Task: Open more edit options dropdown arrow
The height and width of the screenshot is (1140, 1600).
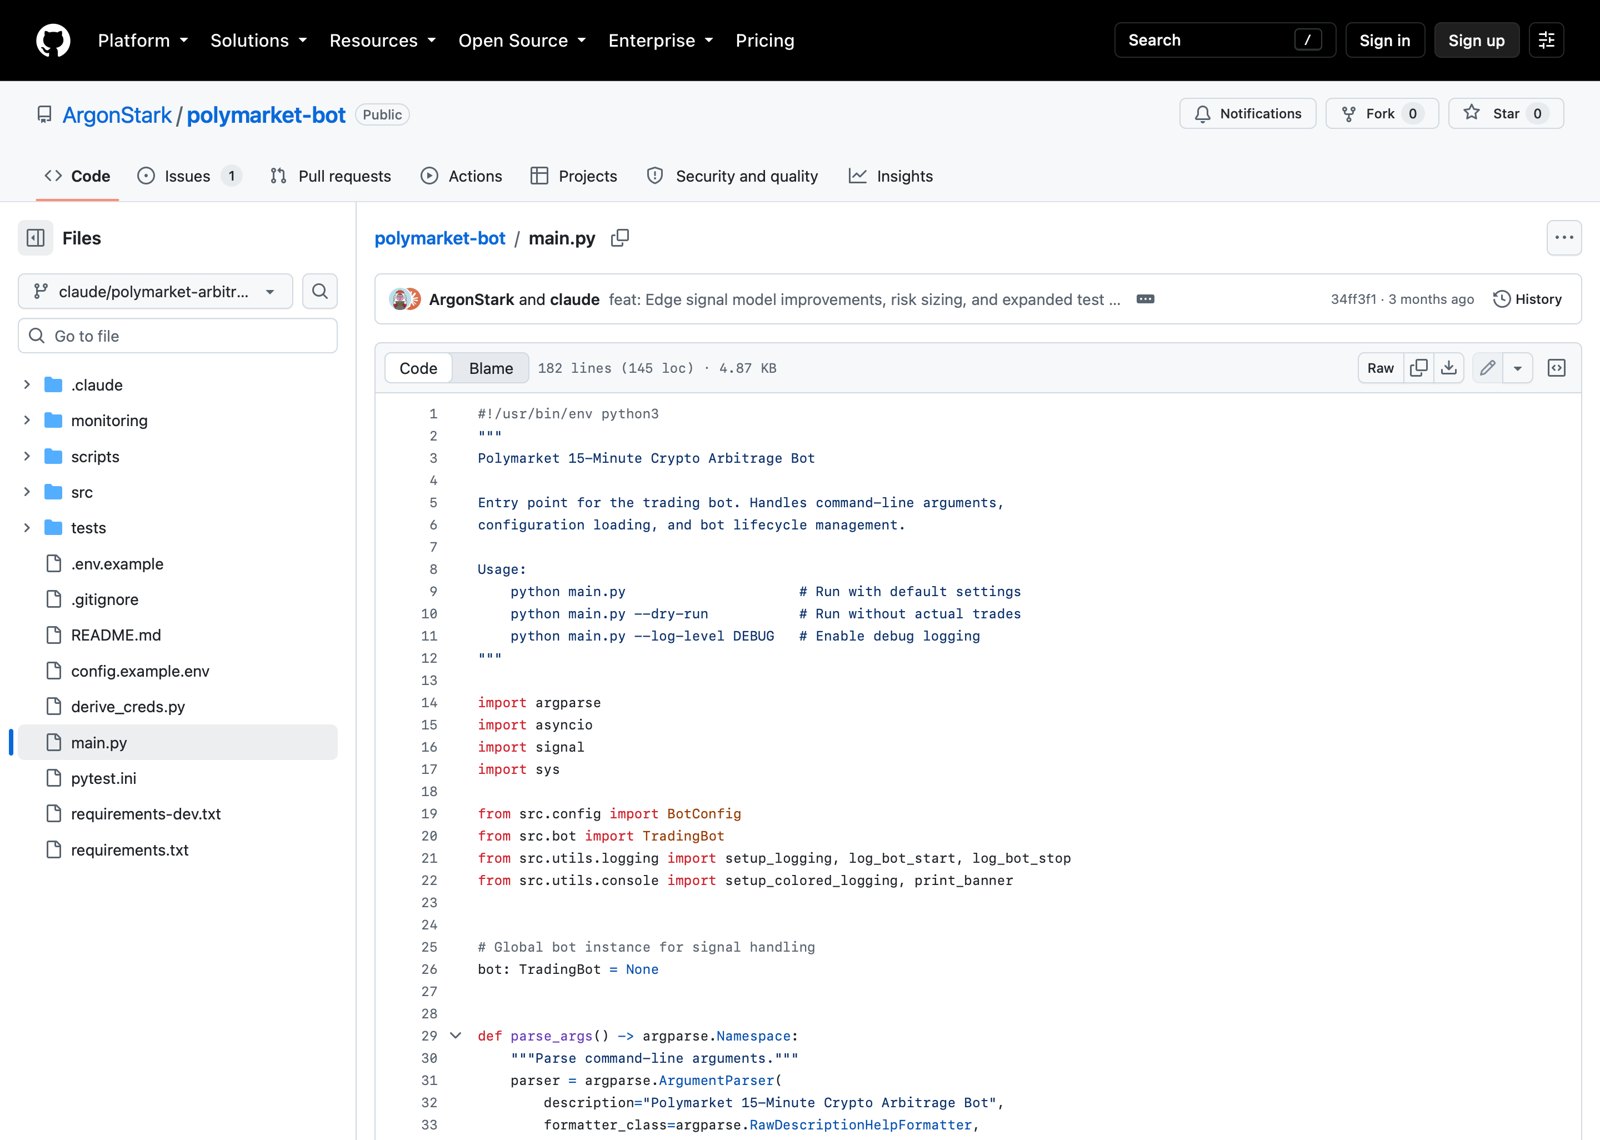Action: (1518, 368)
